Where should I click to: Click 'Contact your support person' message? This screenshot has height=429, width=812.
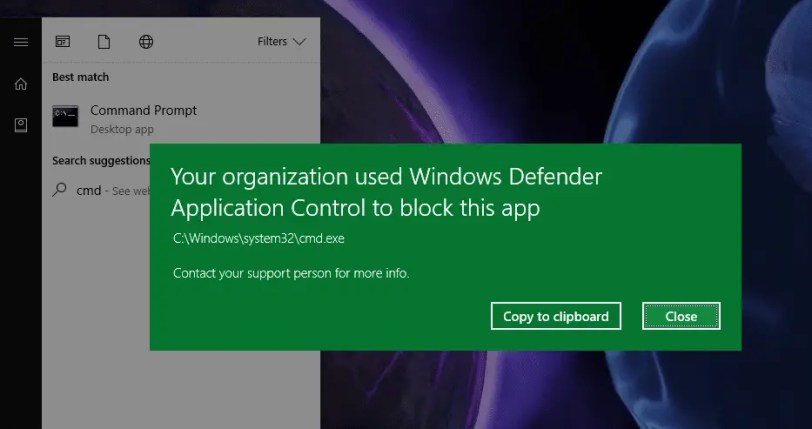[291, 273]
